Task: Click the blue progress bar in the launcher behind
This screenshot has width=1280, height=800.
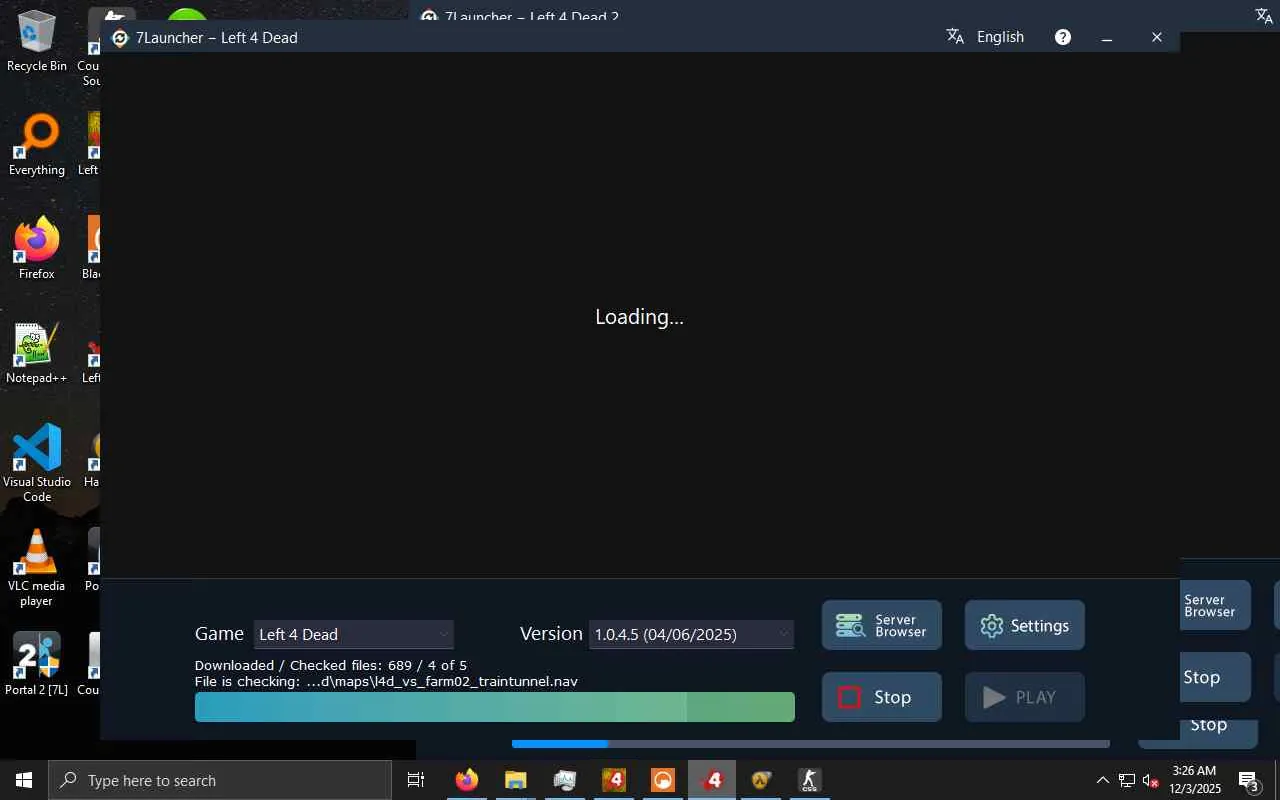Action: click(x=811, y=744)
